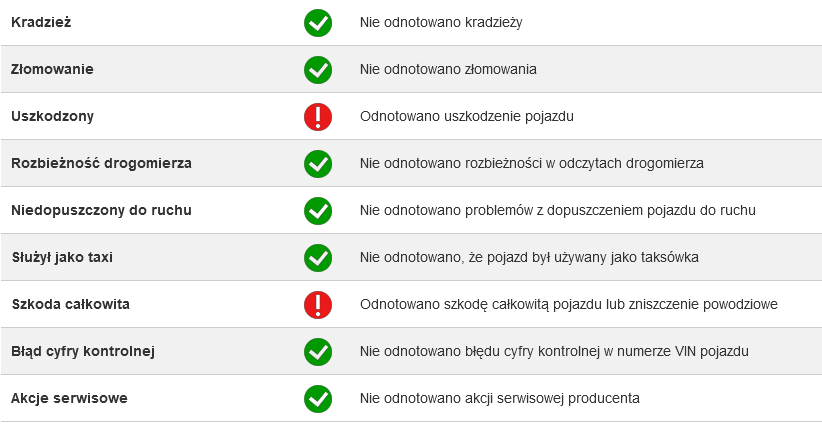Click the checkmark beside Błąd cyfry kontrolnej

coord(318,352)
